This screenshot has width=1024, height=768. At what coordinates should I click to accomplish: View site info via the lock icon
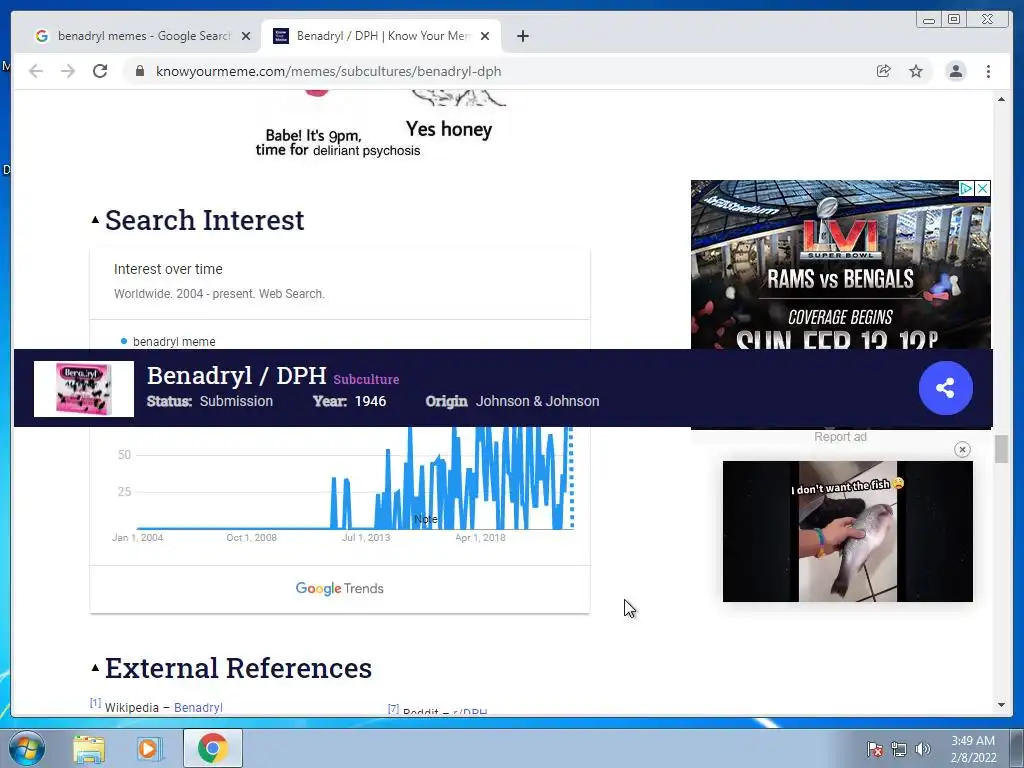pos(140,71)
